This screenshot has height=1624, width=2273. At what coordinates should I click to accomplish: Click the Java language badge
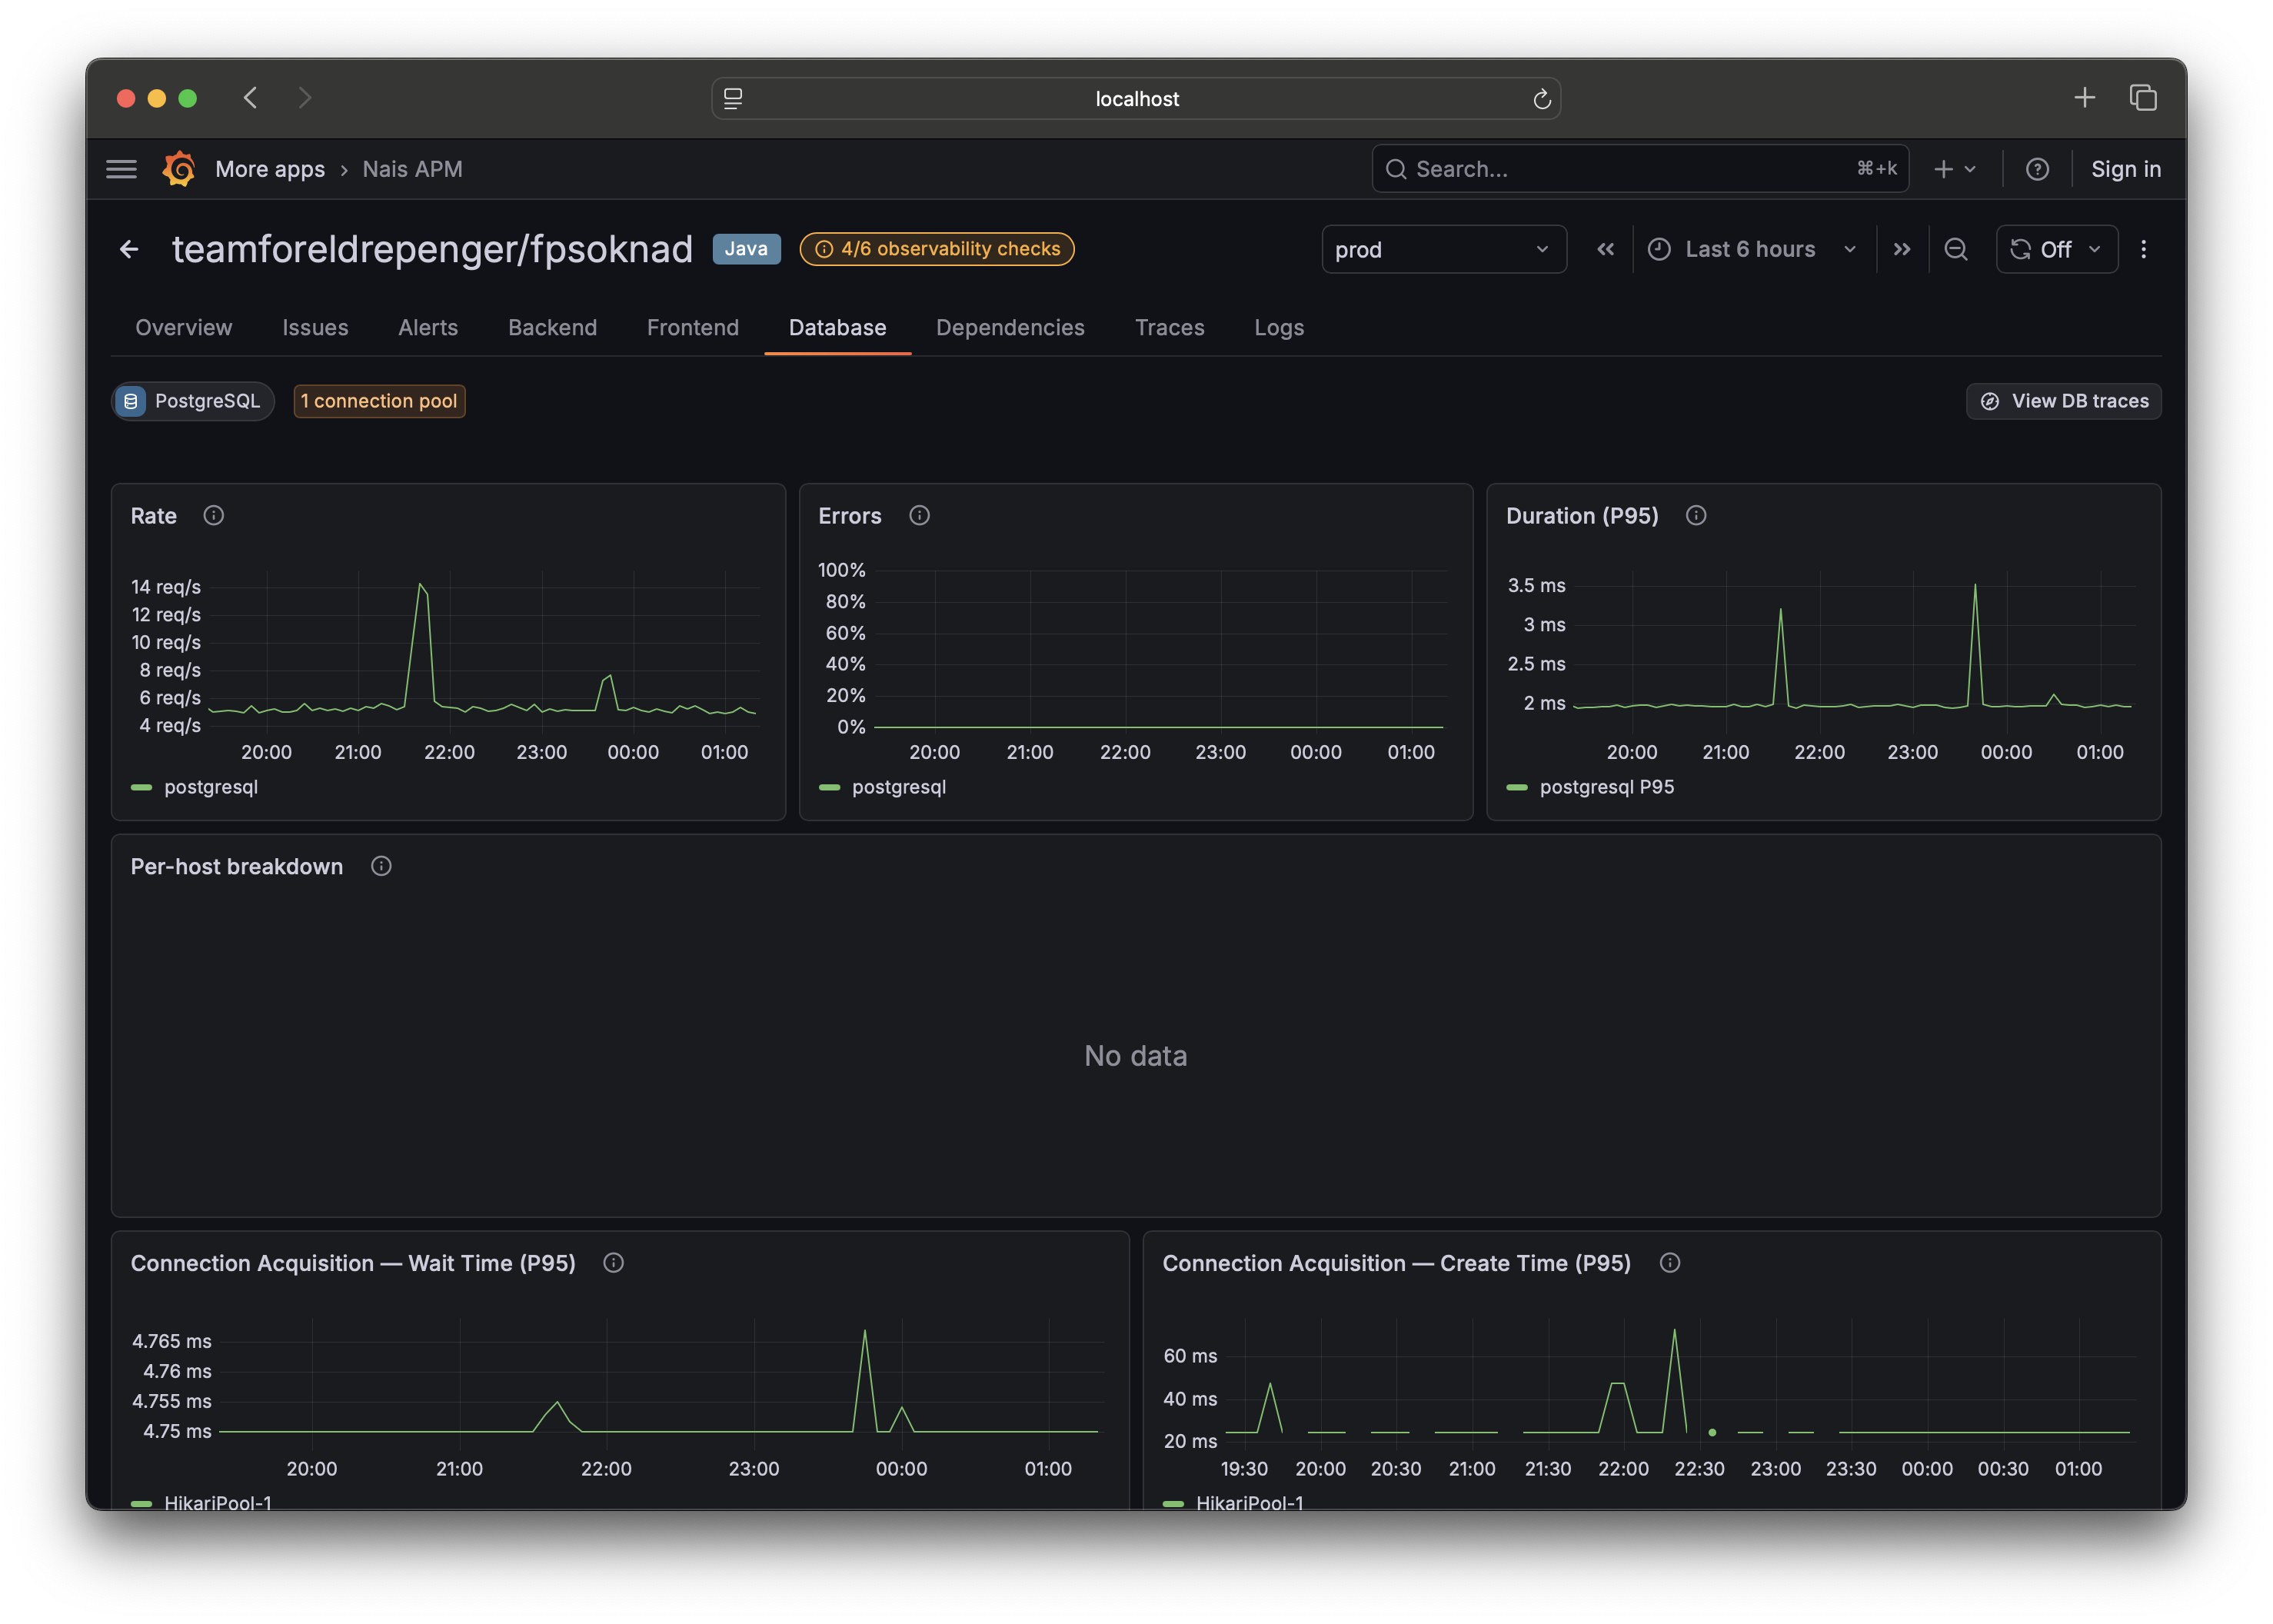pyautogui.click(x=746, y=249)
